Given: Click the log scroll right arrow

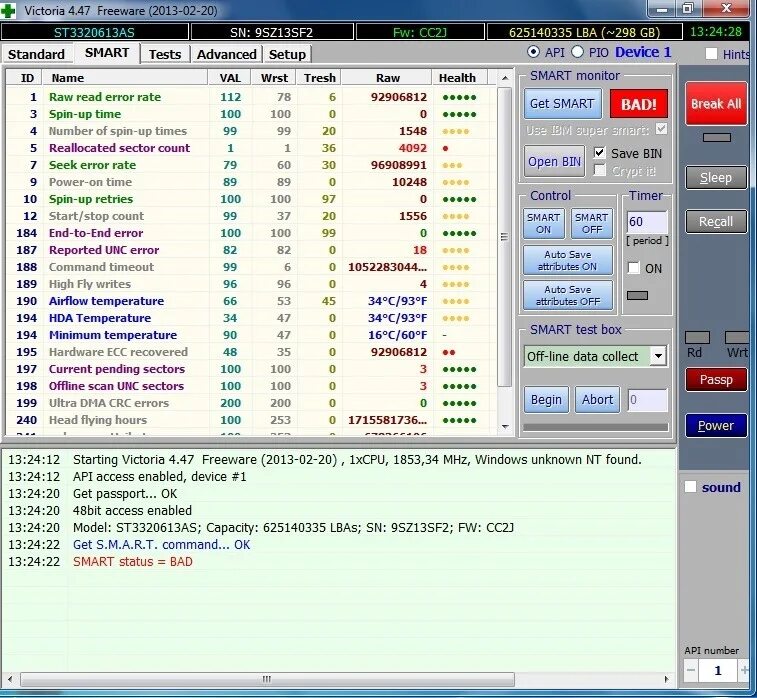Looking at the screenshot, I should (667, 679).
